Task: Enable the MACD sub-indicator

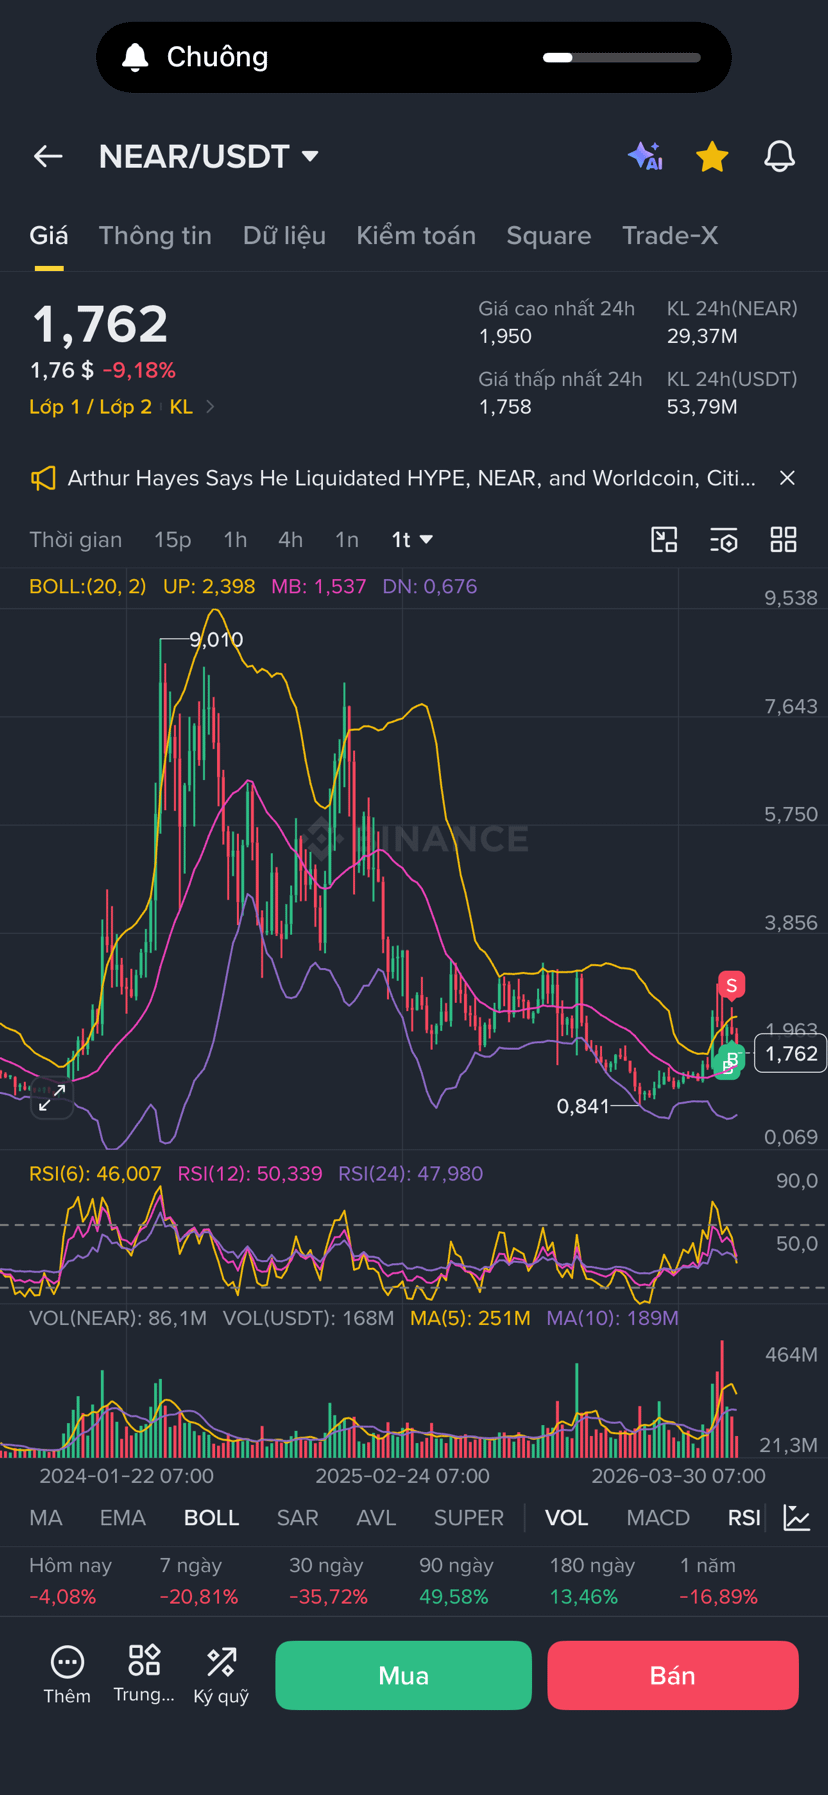Action: 658,1518
